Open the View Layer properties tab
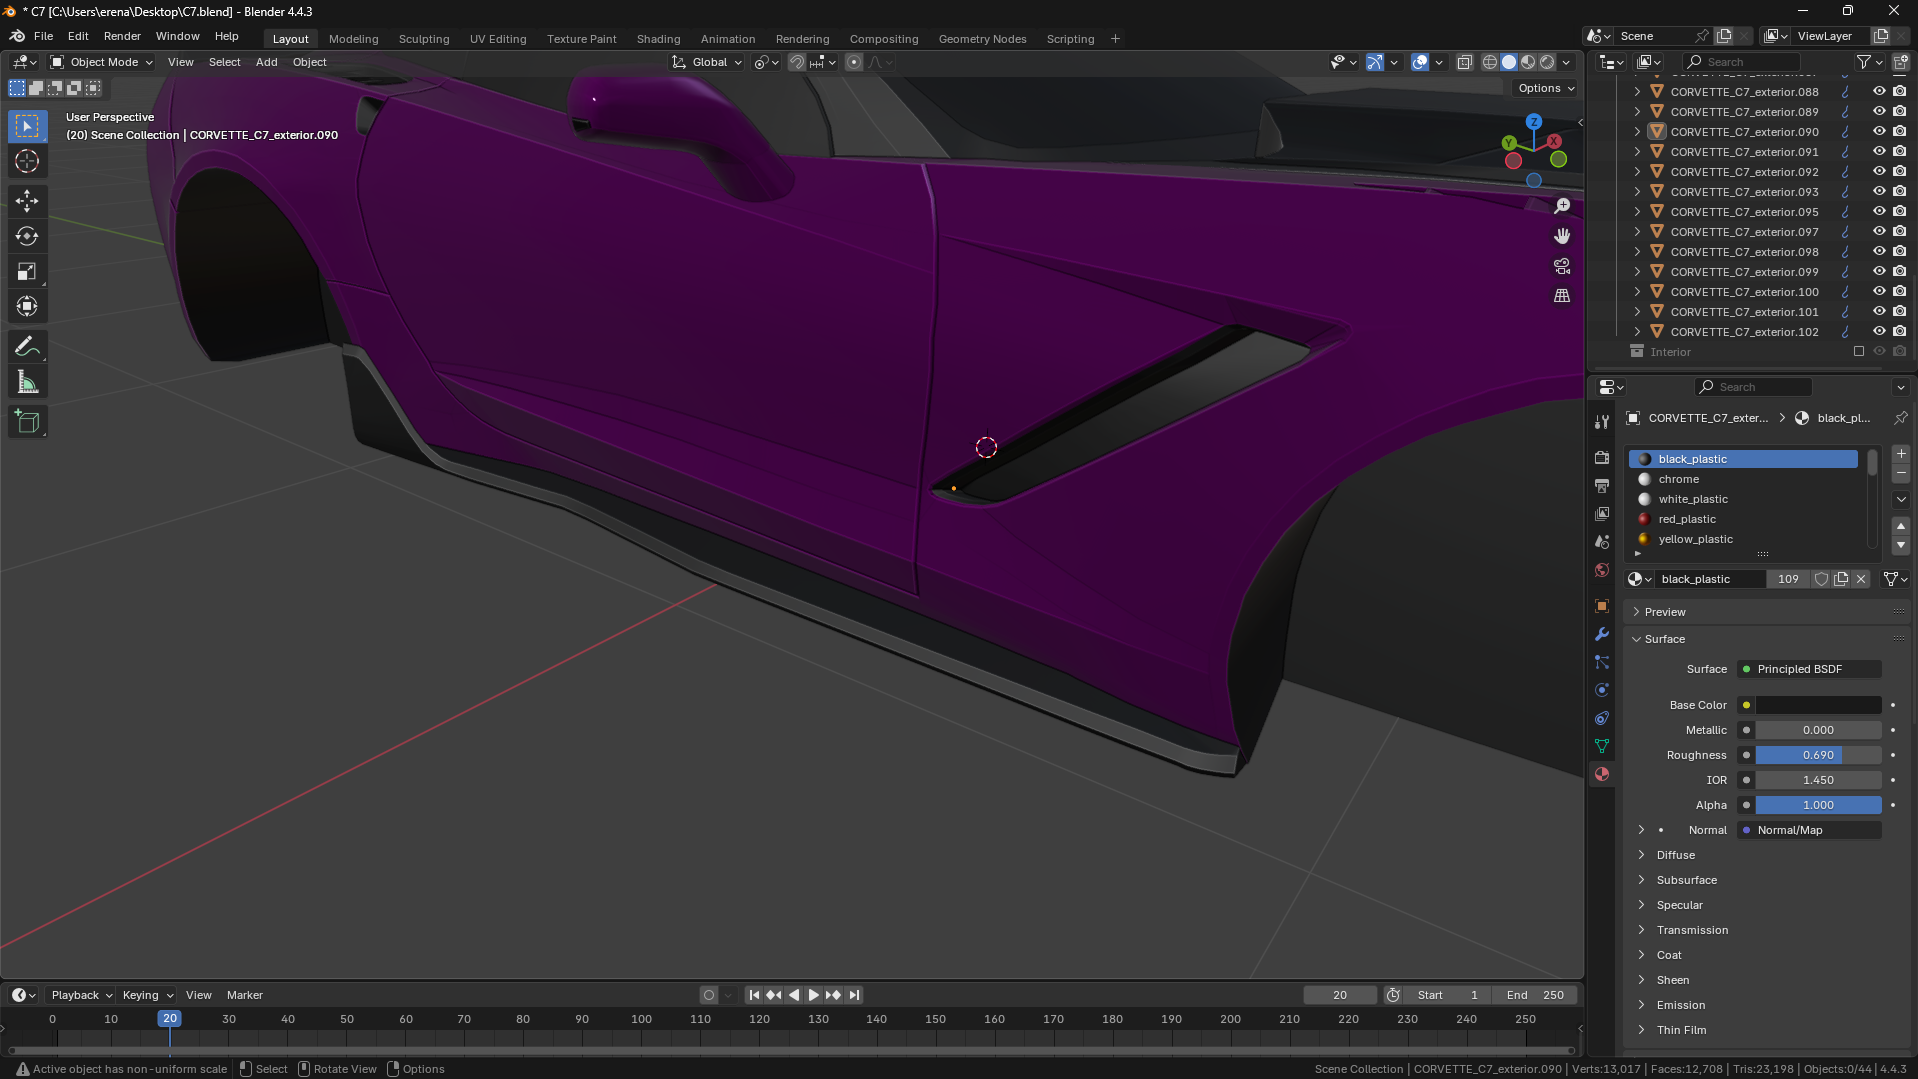 [x=1602, y=514]
